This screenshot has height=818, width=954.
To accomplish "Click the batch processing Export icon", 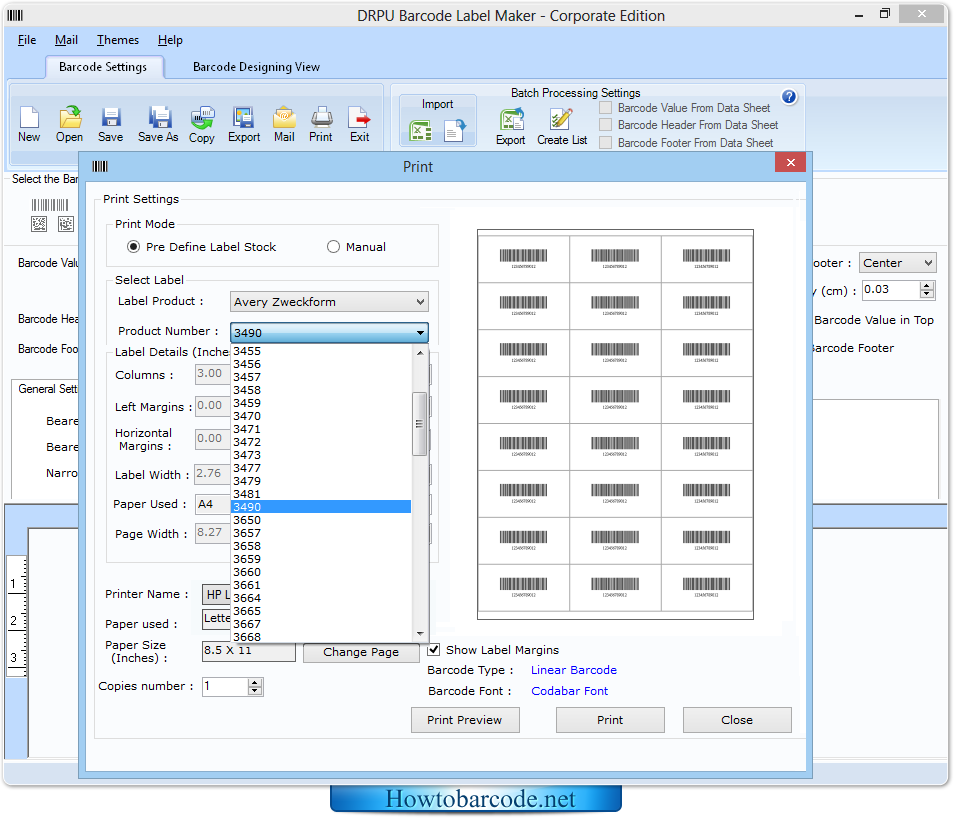I will (510, 127).
